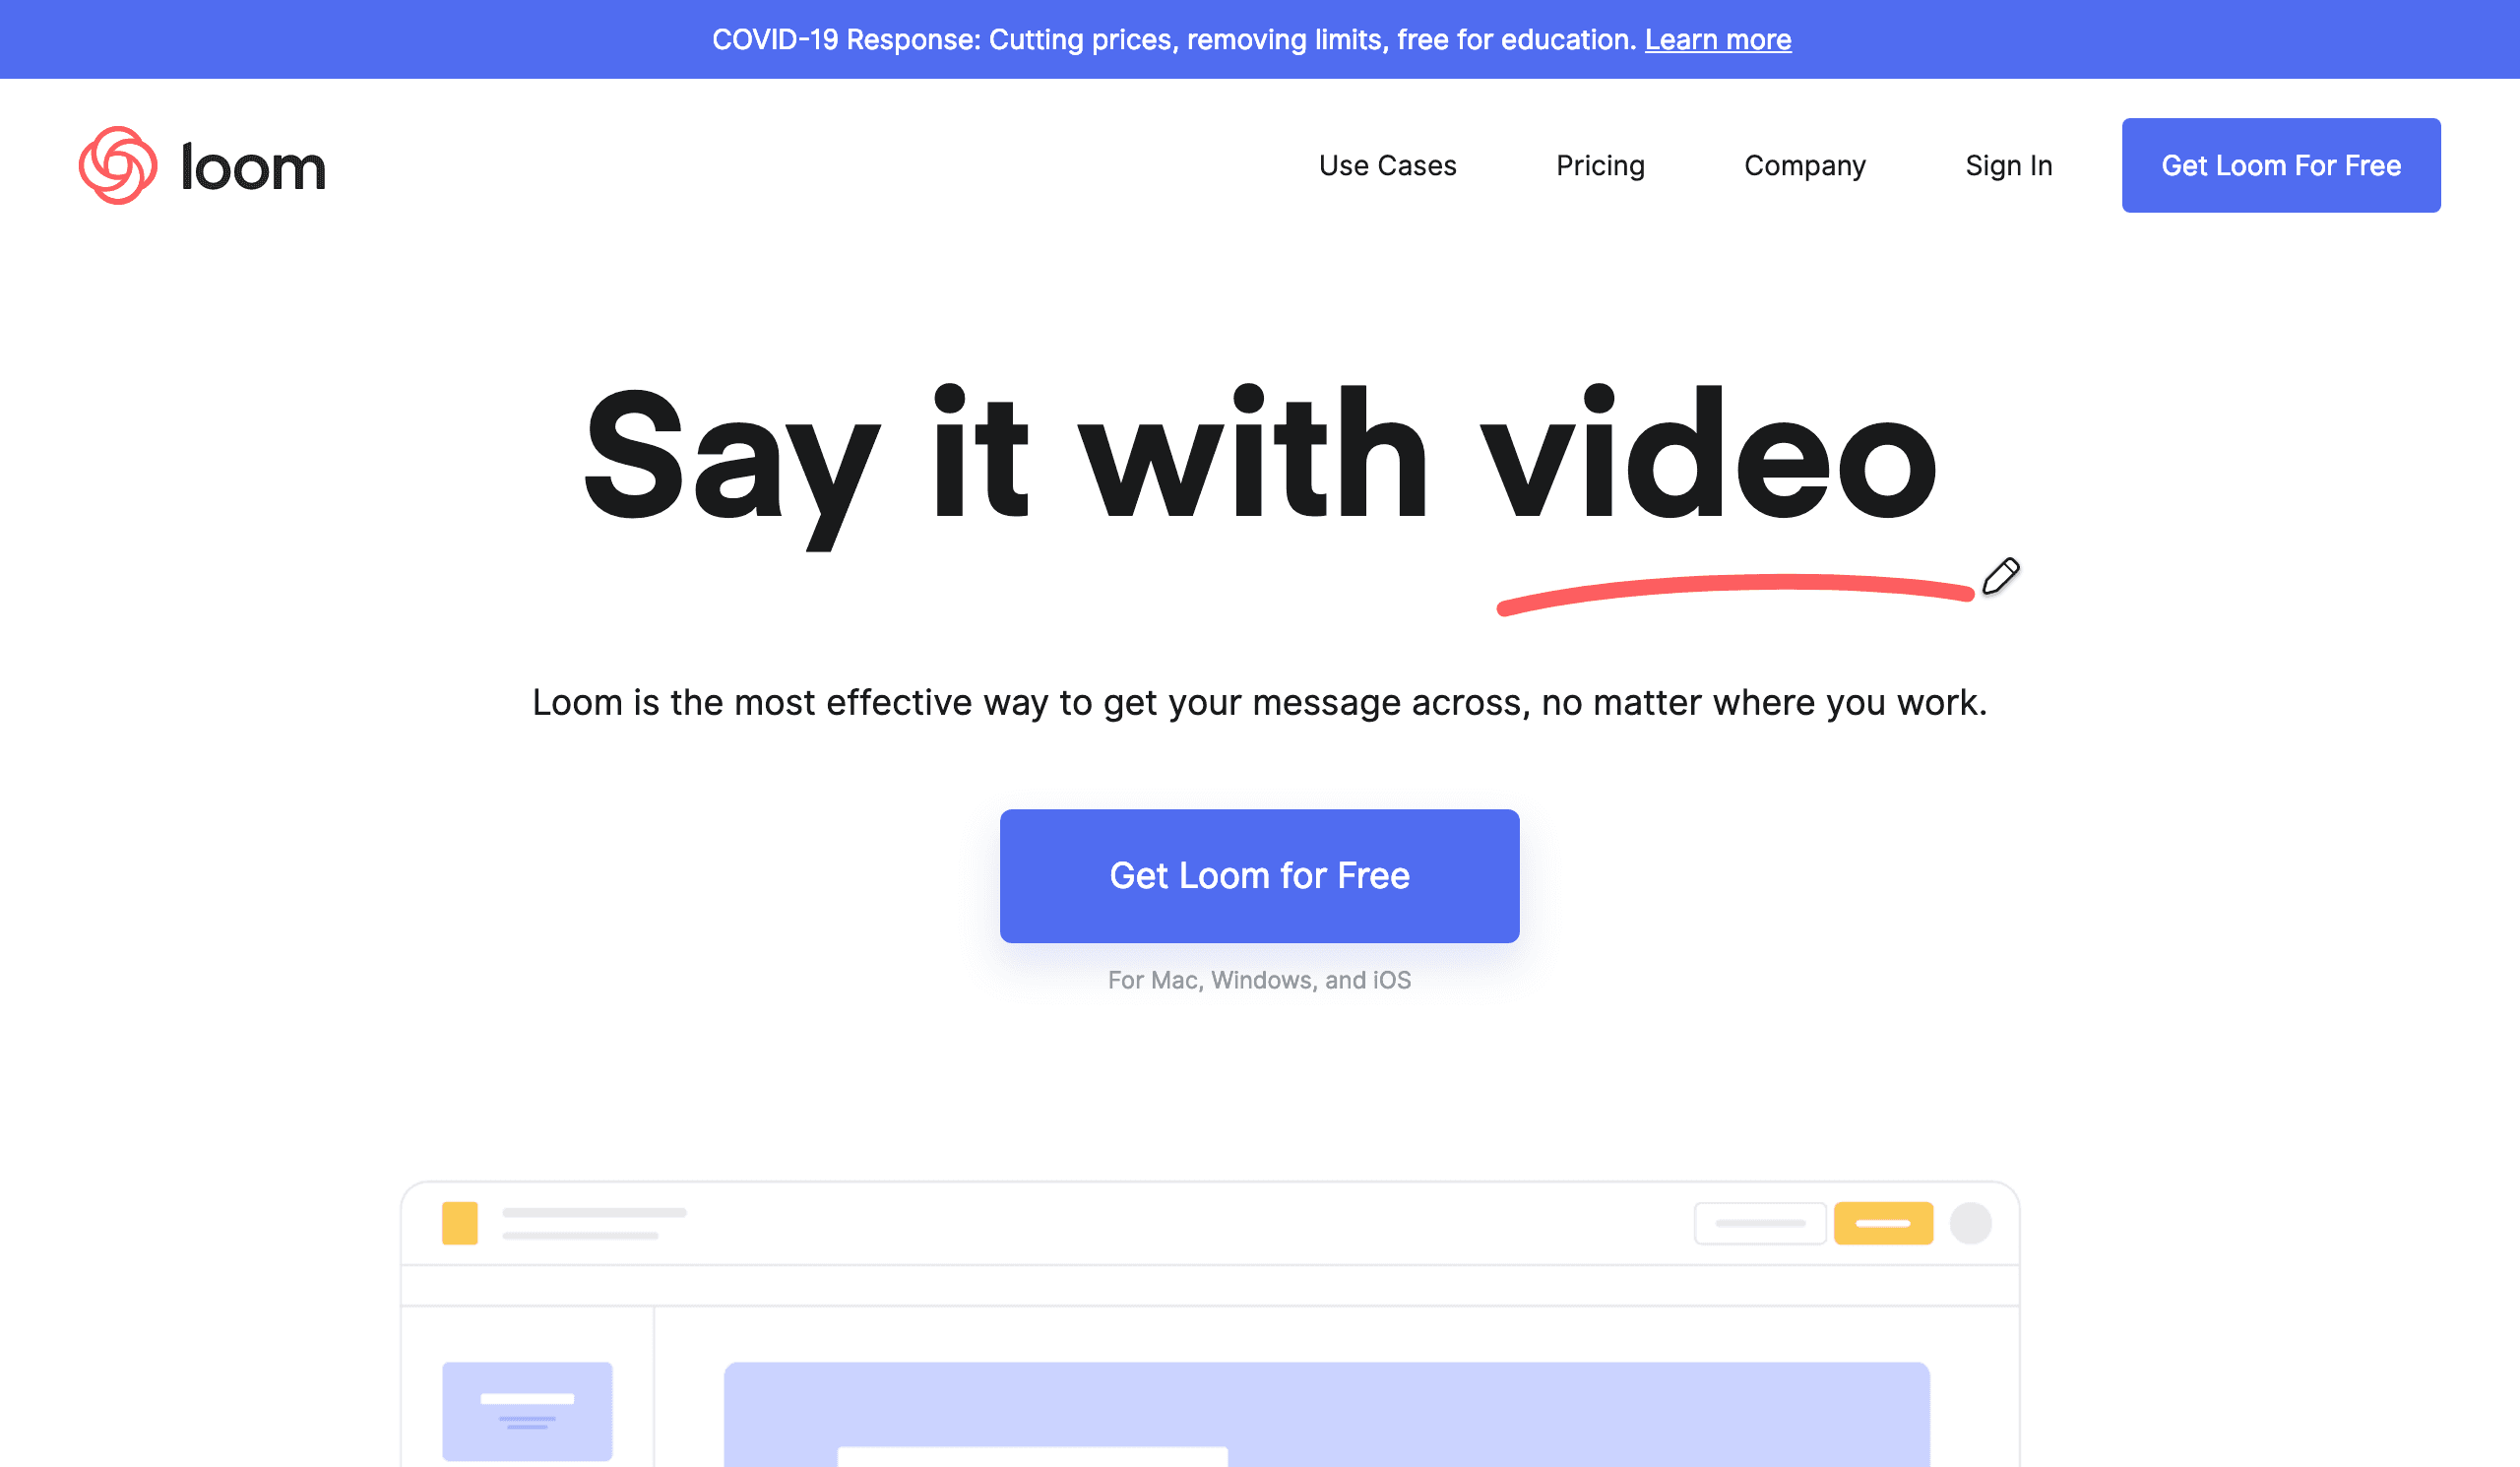Click the loom wordmark text
This screenshot has height=1467, width=2520.
pos(253,167)
